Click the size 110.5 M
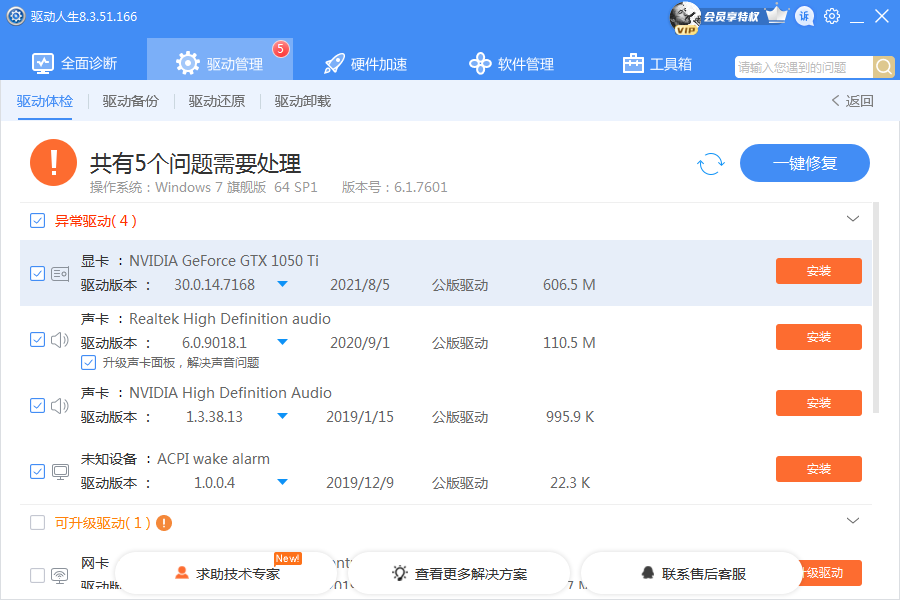The image size is (900, 600). [569, 343]
